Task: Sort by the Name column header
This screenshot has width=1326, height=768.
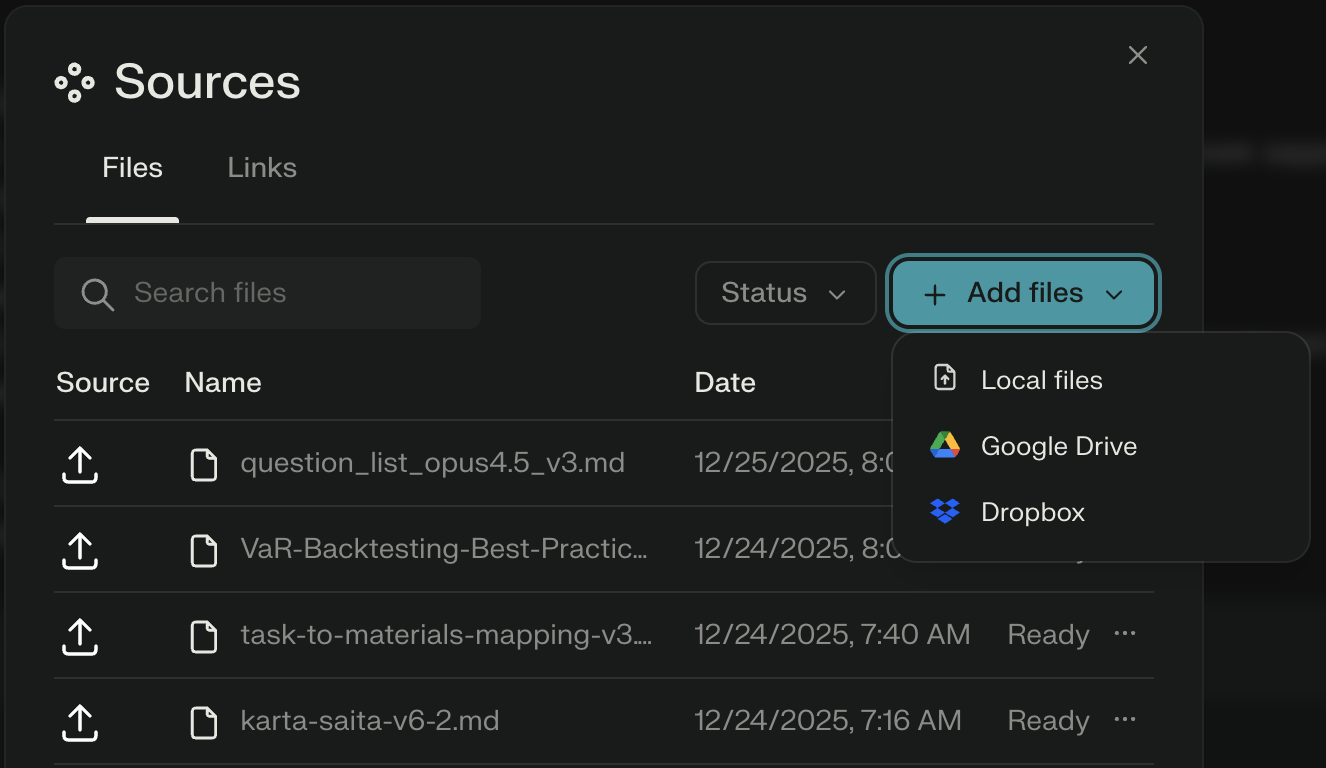Action: [223, 382]
